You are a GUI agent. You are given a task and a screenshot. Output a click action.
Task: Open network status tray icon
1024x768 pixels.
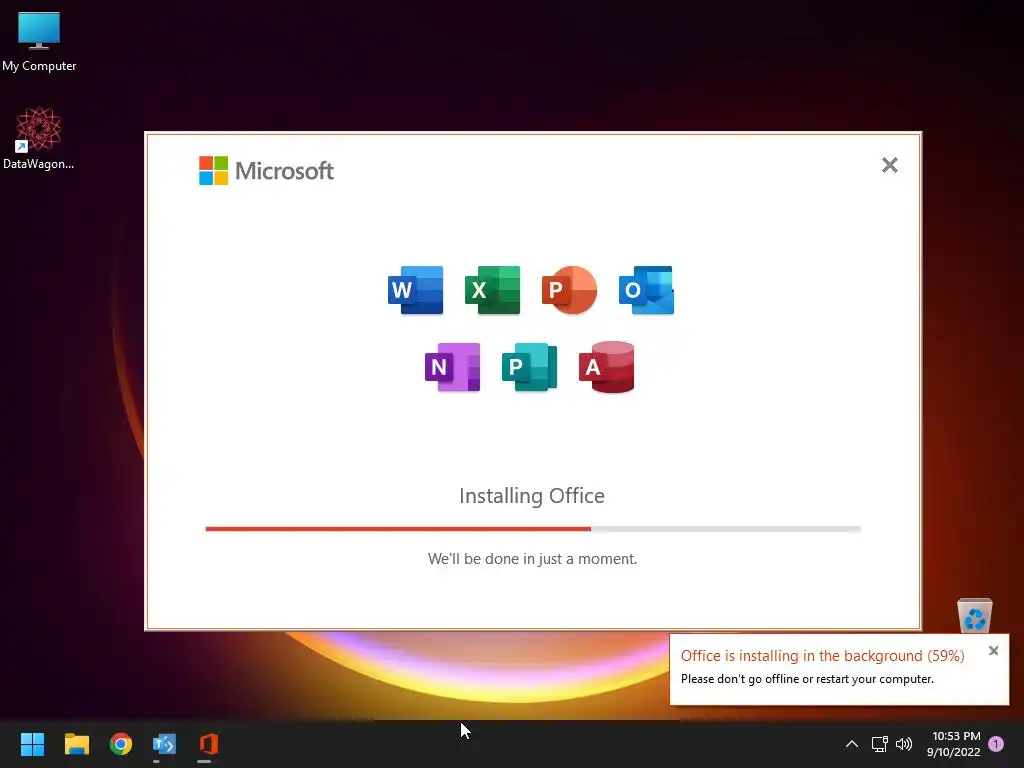pyautogui.click(x=879, y=744)
